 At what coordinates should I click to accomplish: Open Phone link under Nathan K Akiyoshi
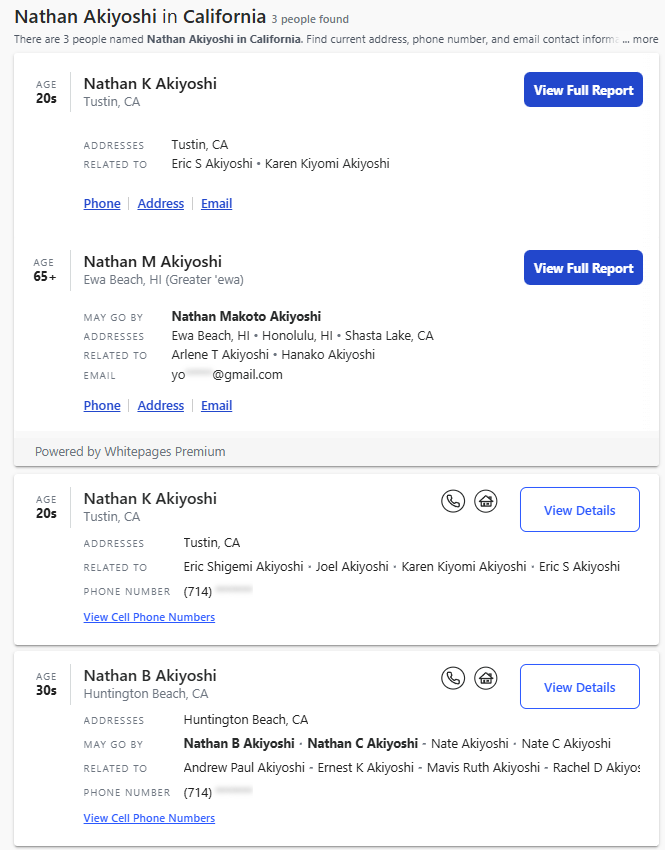pos(102,203)
